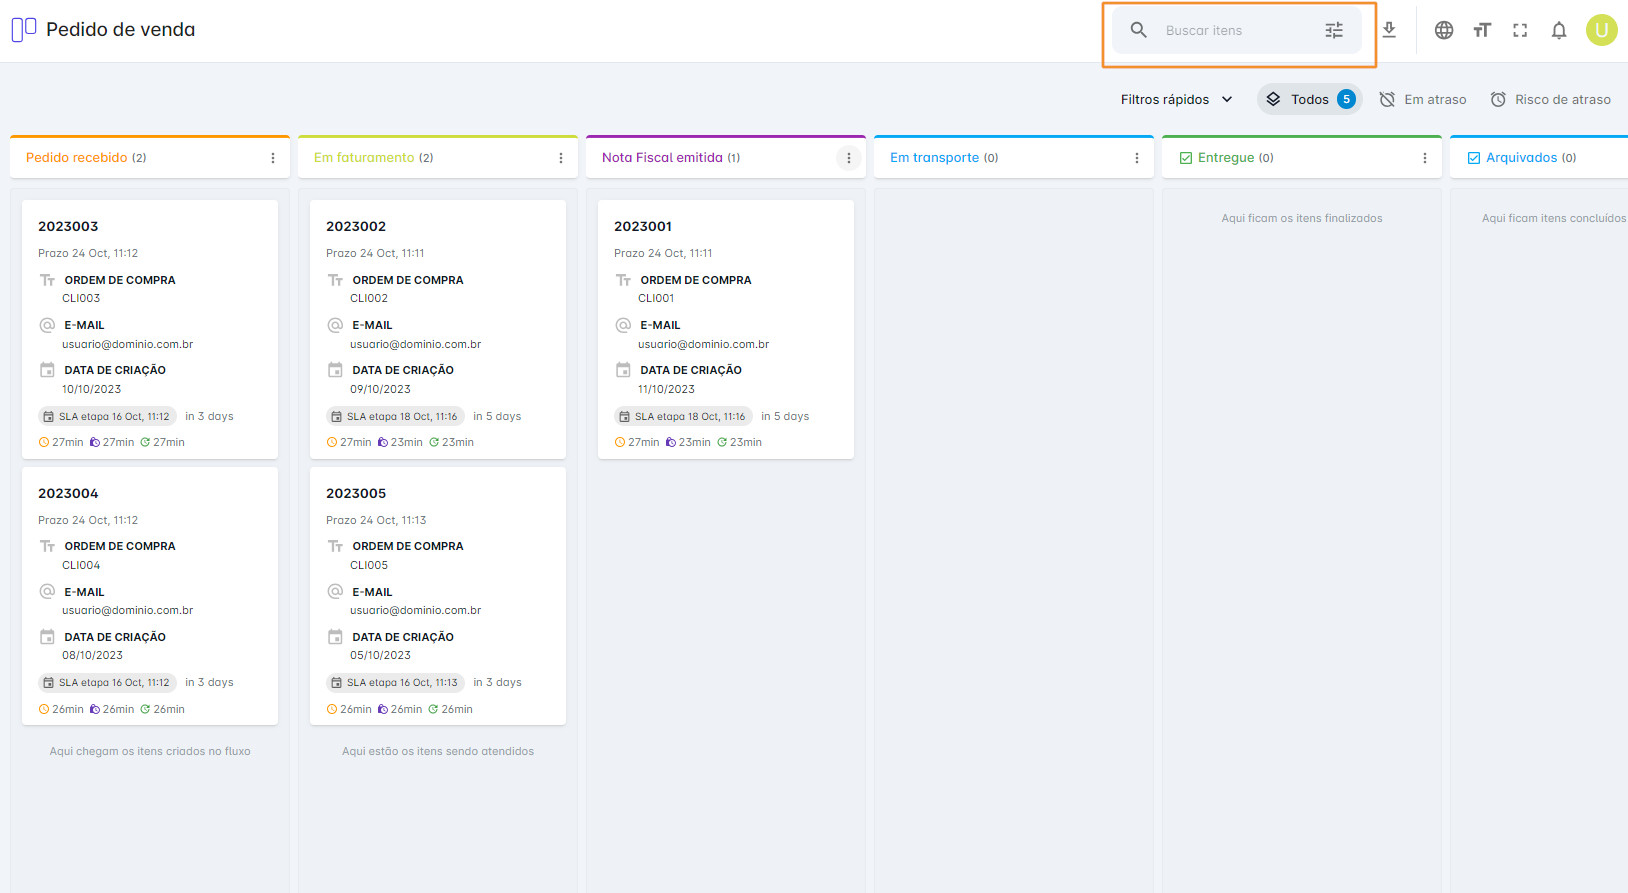Screen dimensions: 1628x893
Task: Open Em faturamento column options menu
Action: (561, 158)
